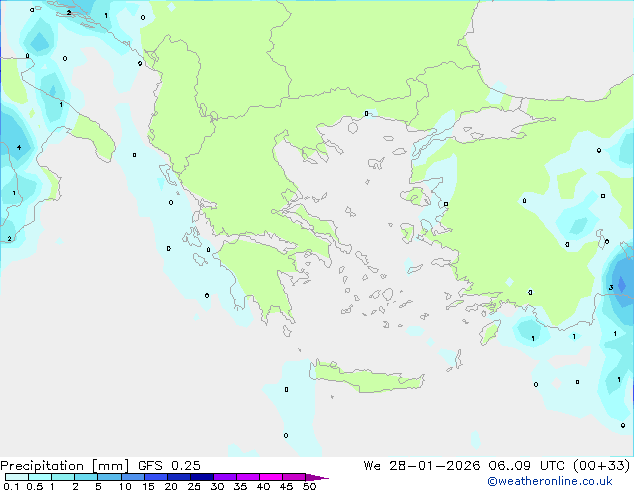Click the legend tick label '0.1'

(x=11, y=486)
